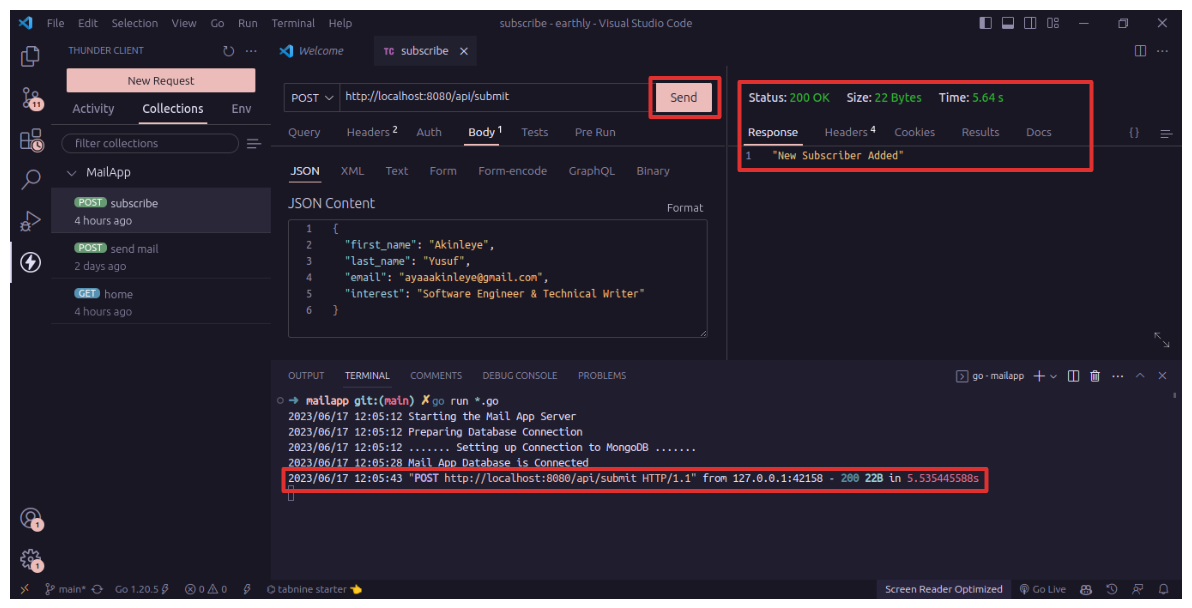Open the Extensions view icon

pos(30,140)
